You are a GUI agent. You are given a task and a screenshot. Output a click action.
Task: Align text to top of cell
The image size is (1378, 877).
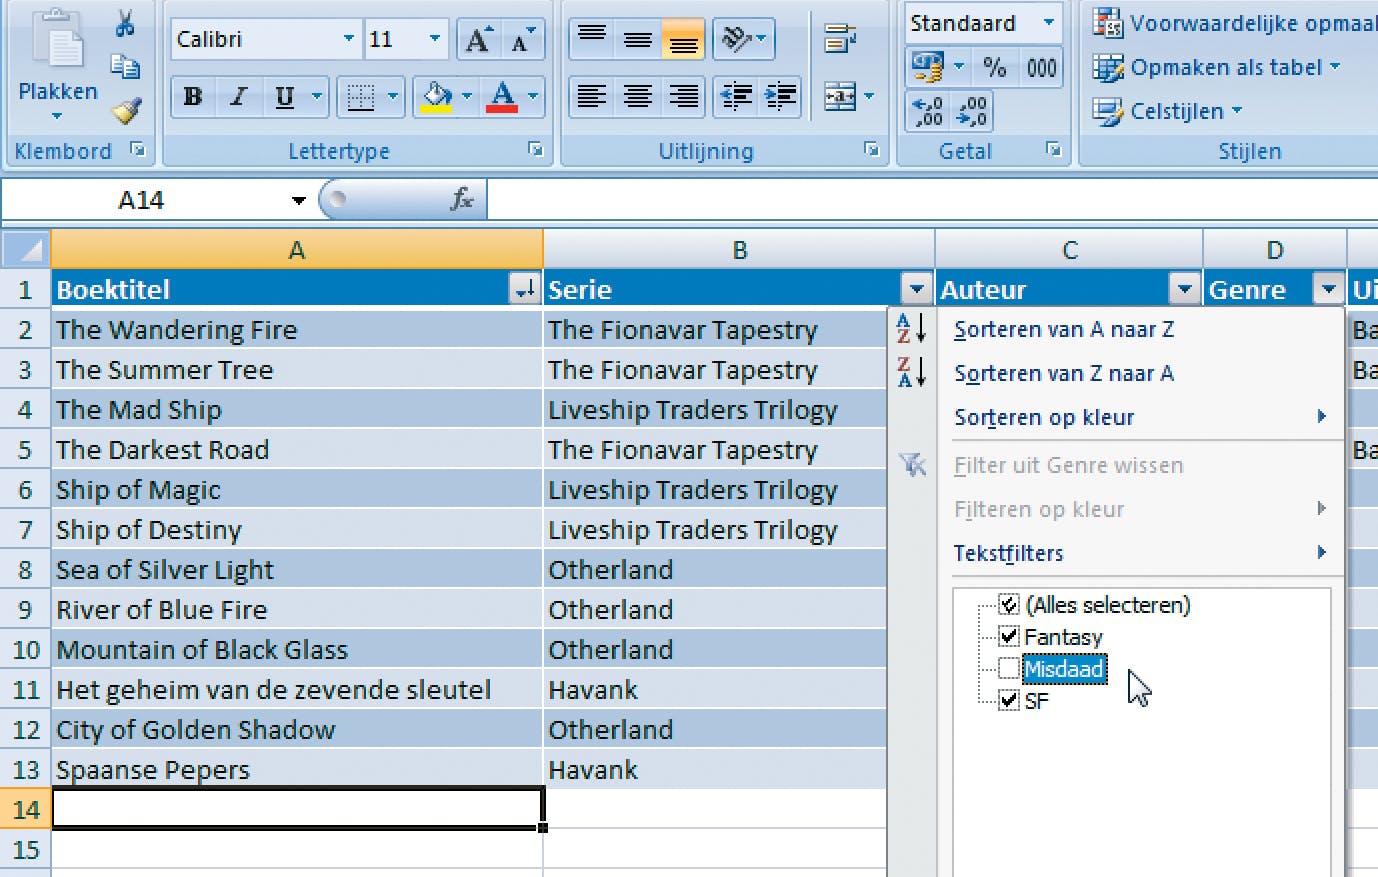click(x=592, y=38)
